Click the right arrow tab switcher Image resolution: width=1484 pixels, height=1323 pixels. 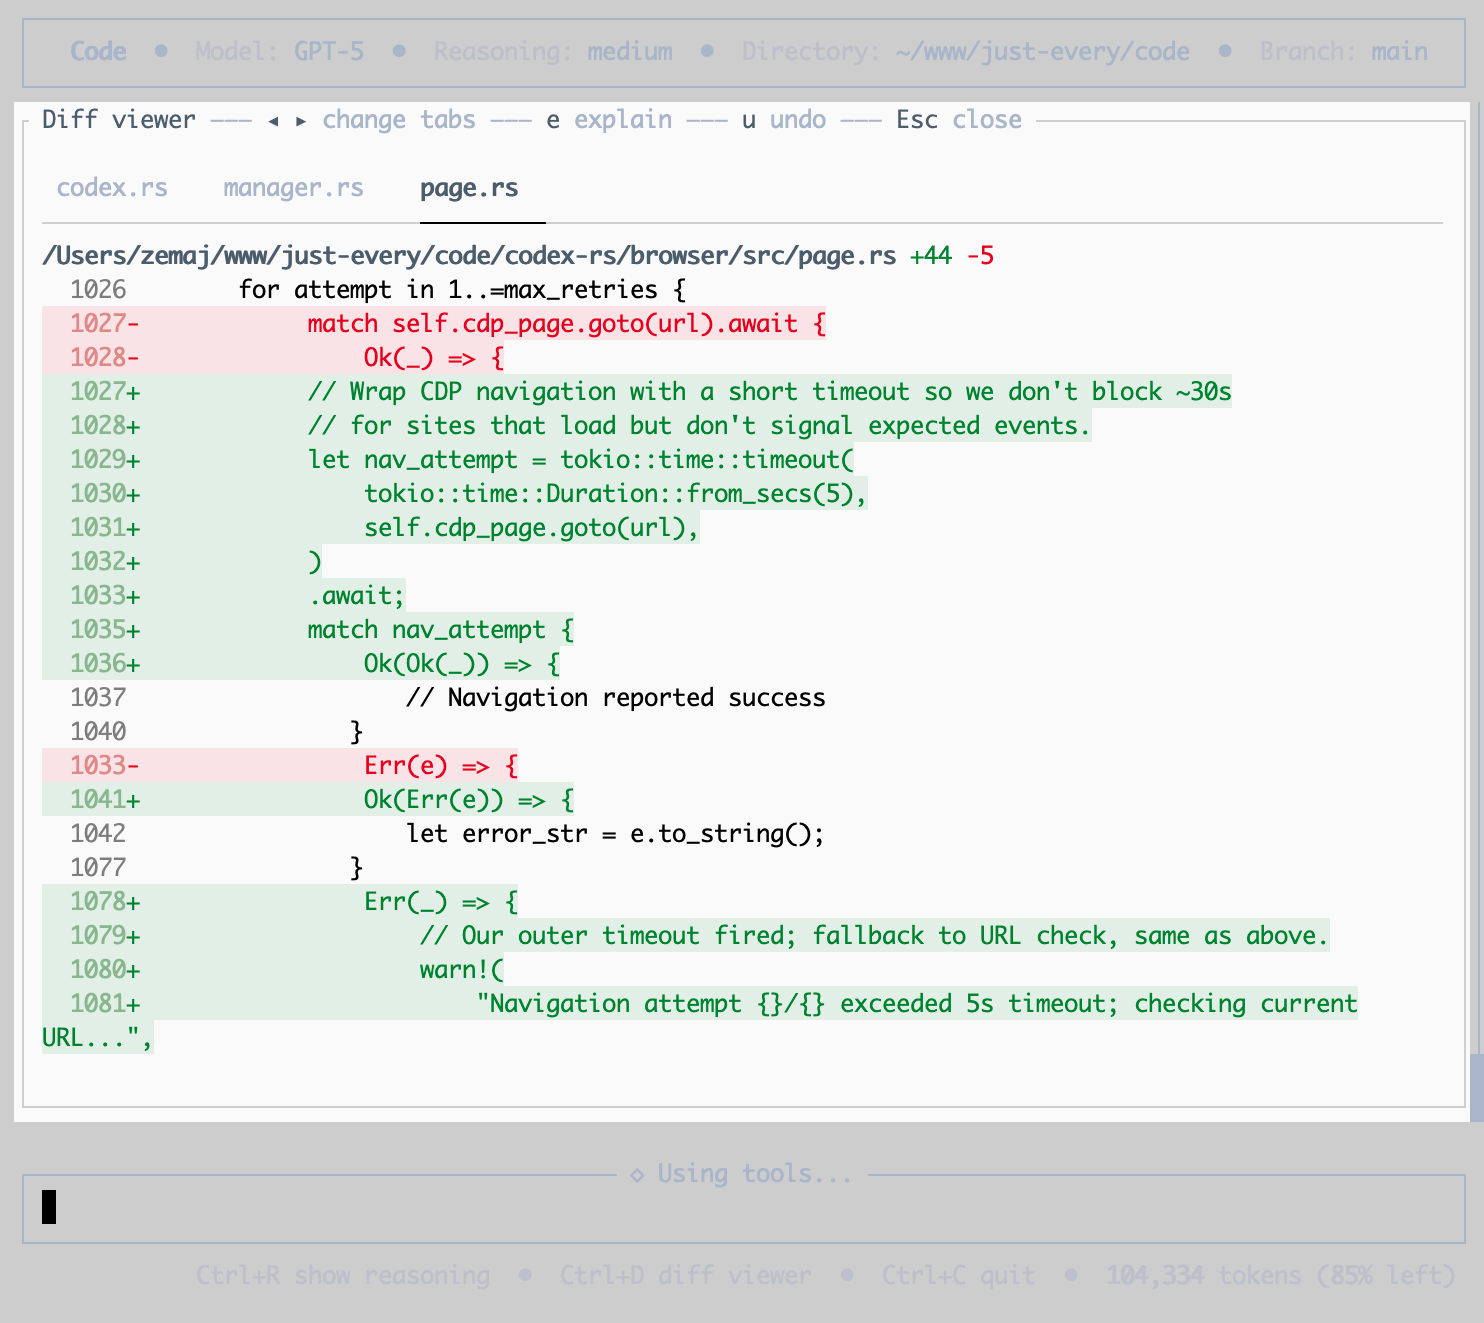point(301,121)
